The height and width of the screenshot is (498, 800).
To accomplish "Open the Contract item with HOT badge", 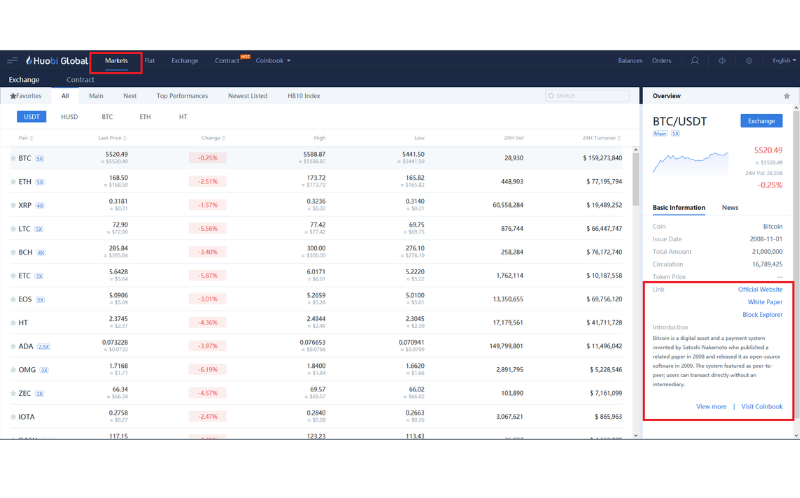I will click(x=227, y=61).
